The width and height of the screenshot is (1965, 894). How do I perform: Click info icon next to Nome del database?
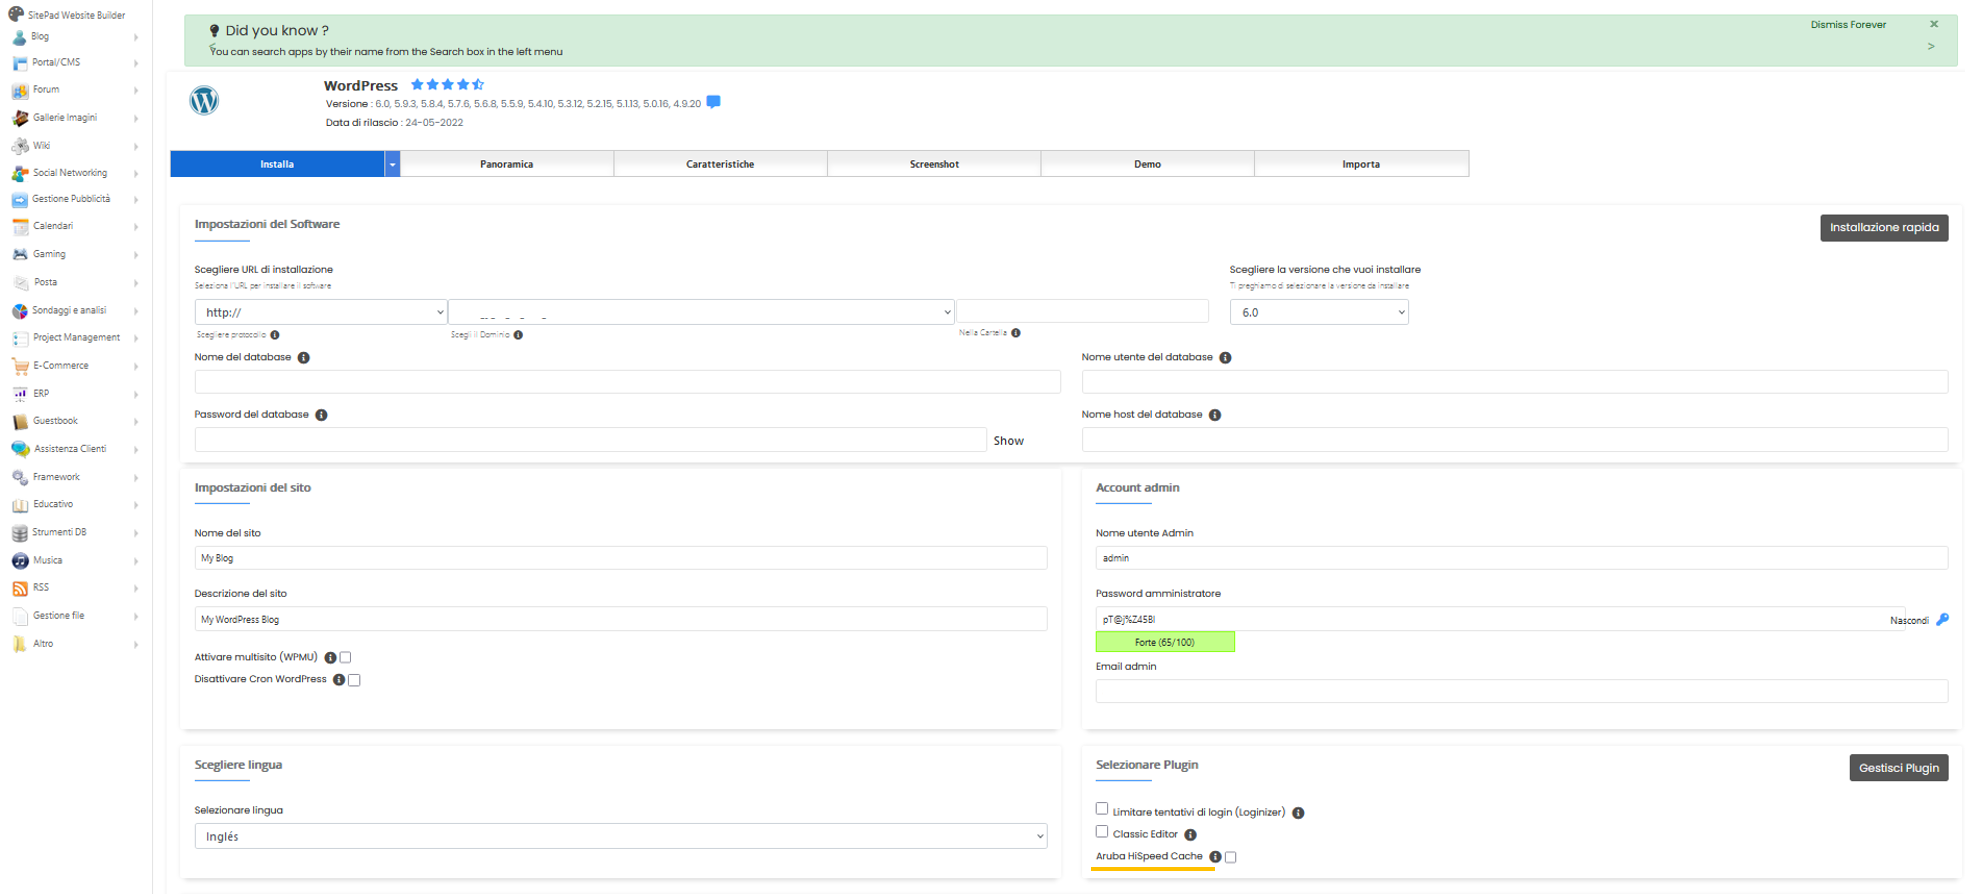[x=304, y=358]
